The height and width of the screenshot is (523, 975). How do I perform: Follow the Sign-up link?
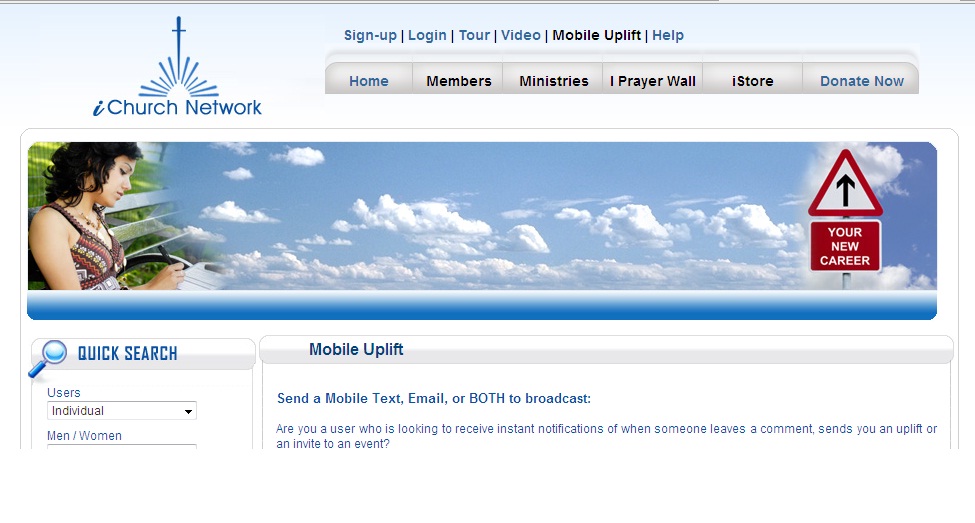(x=370, y=35)
